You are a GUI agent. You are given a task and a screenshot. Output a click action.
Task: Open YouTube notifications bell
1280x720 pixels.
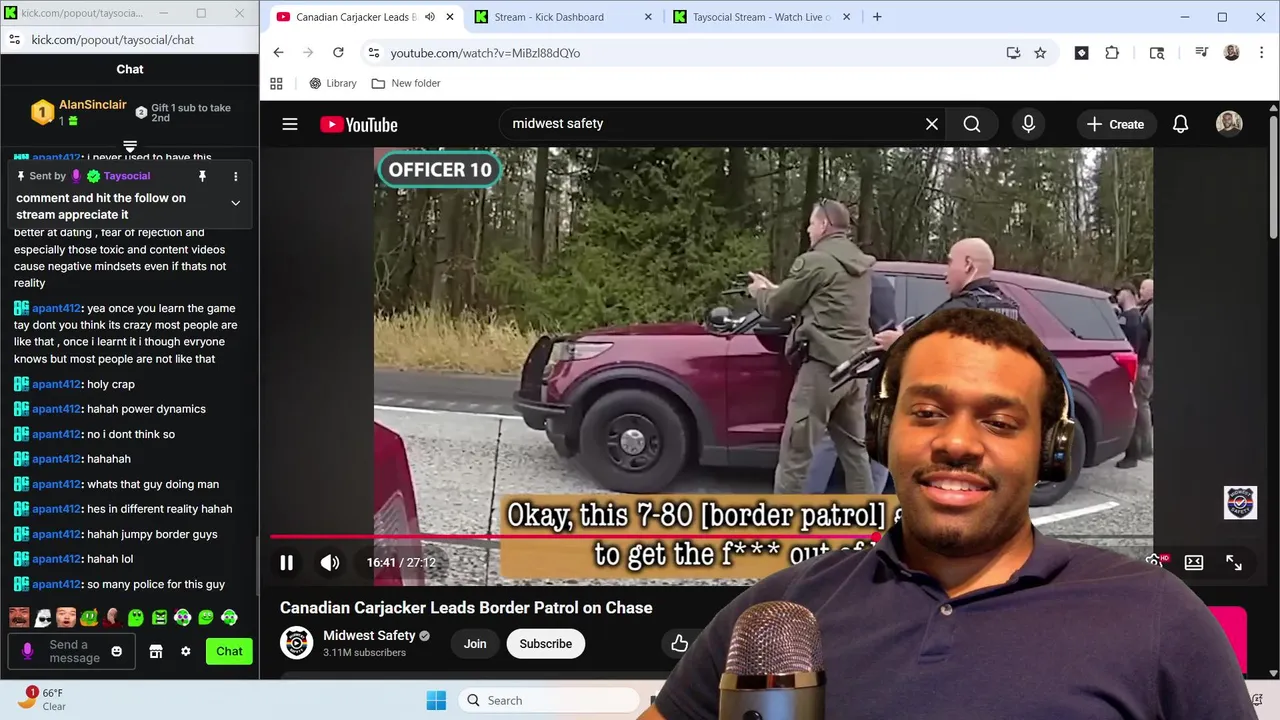[1181, 124]
